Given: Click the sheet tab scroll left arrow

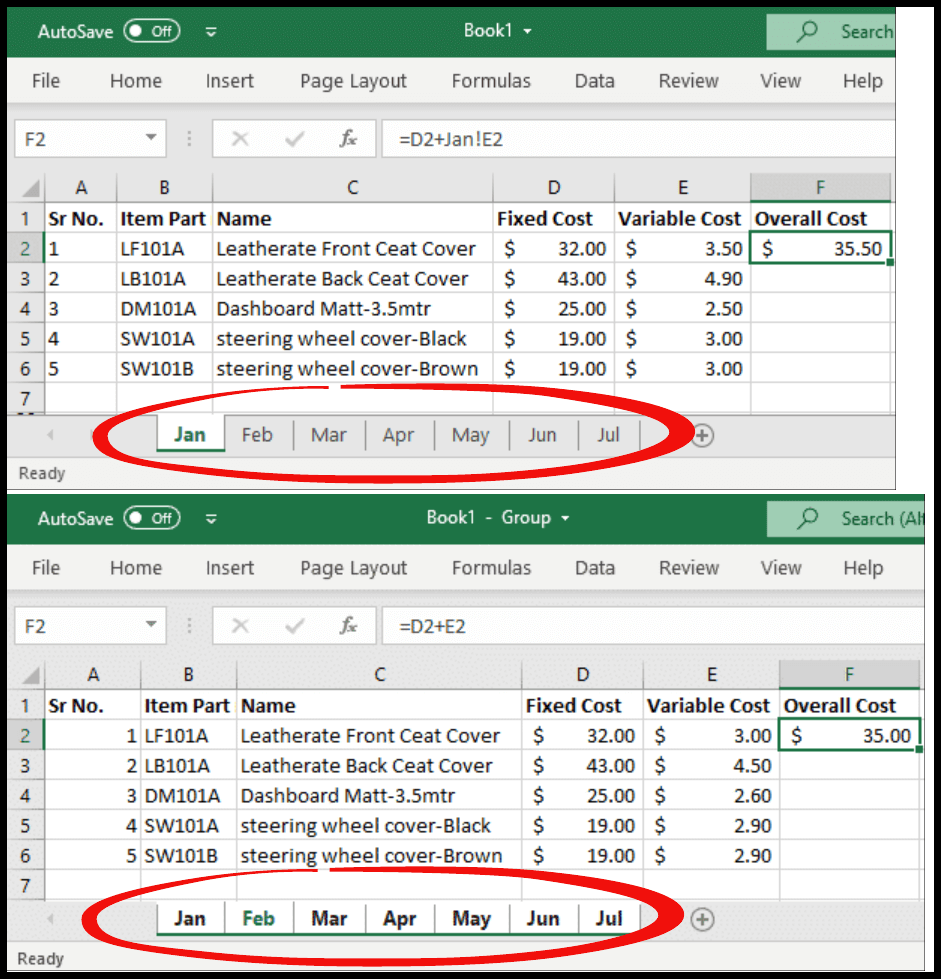Looking at the screenshot, I should 50,435.
